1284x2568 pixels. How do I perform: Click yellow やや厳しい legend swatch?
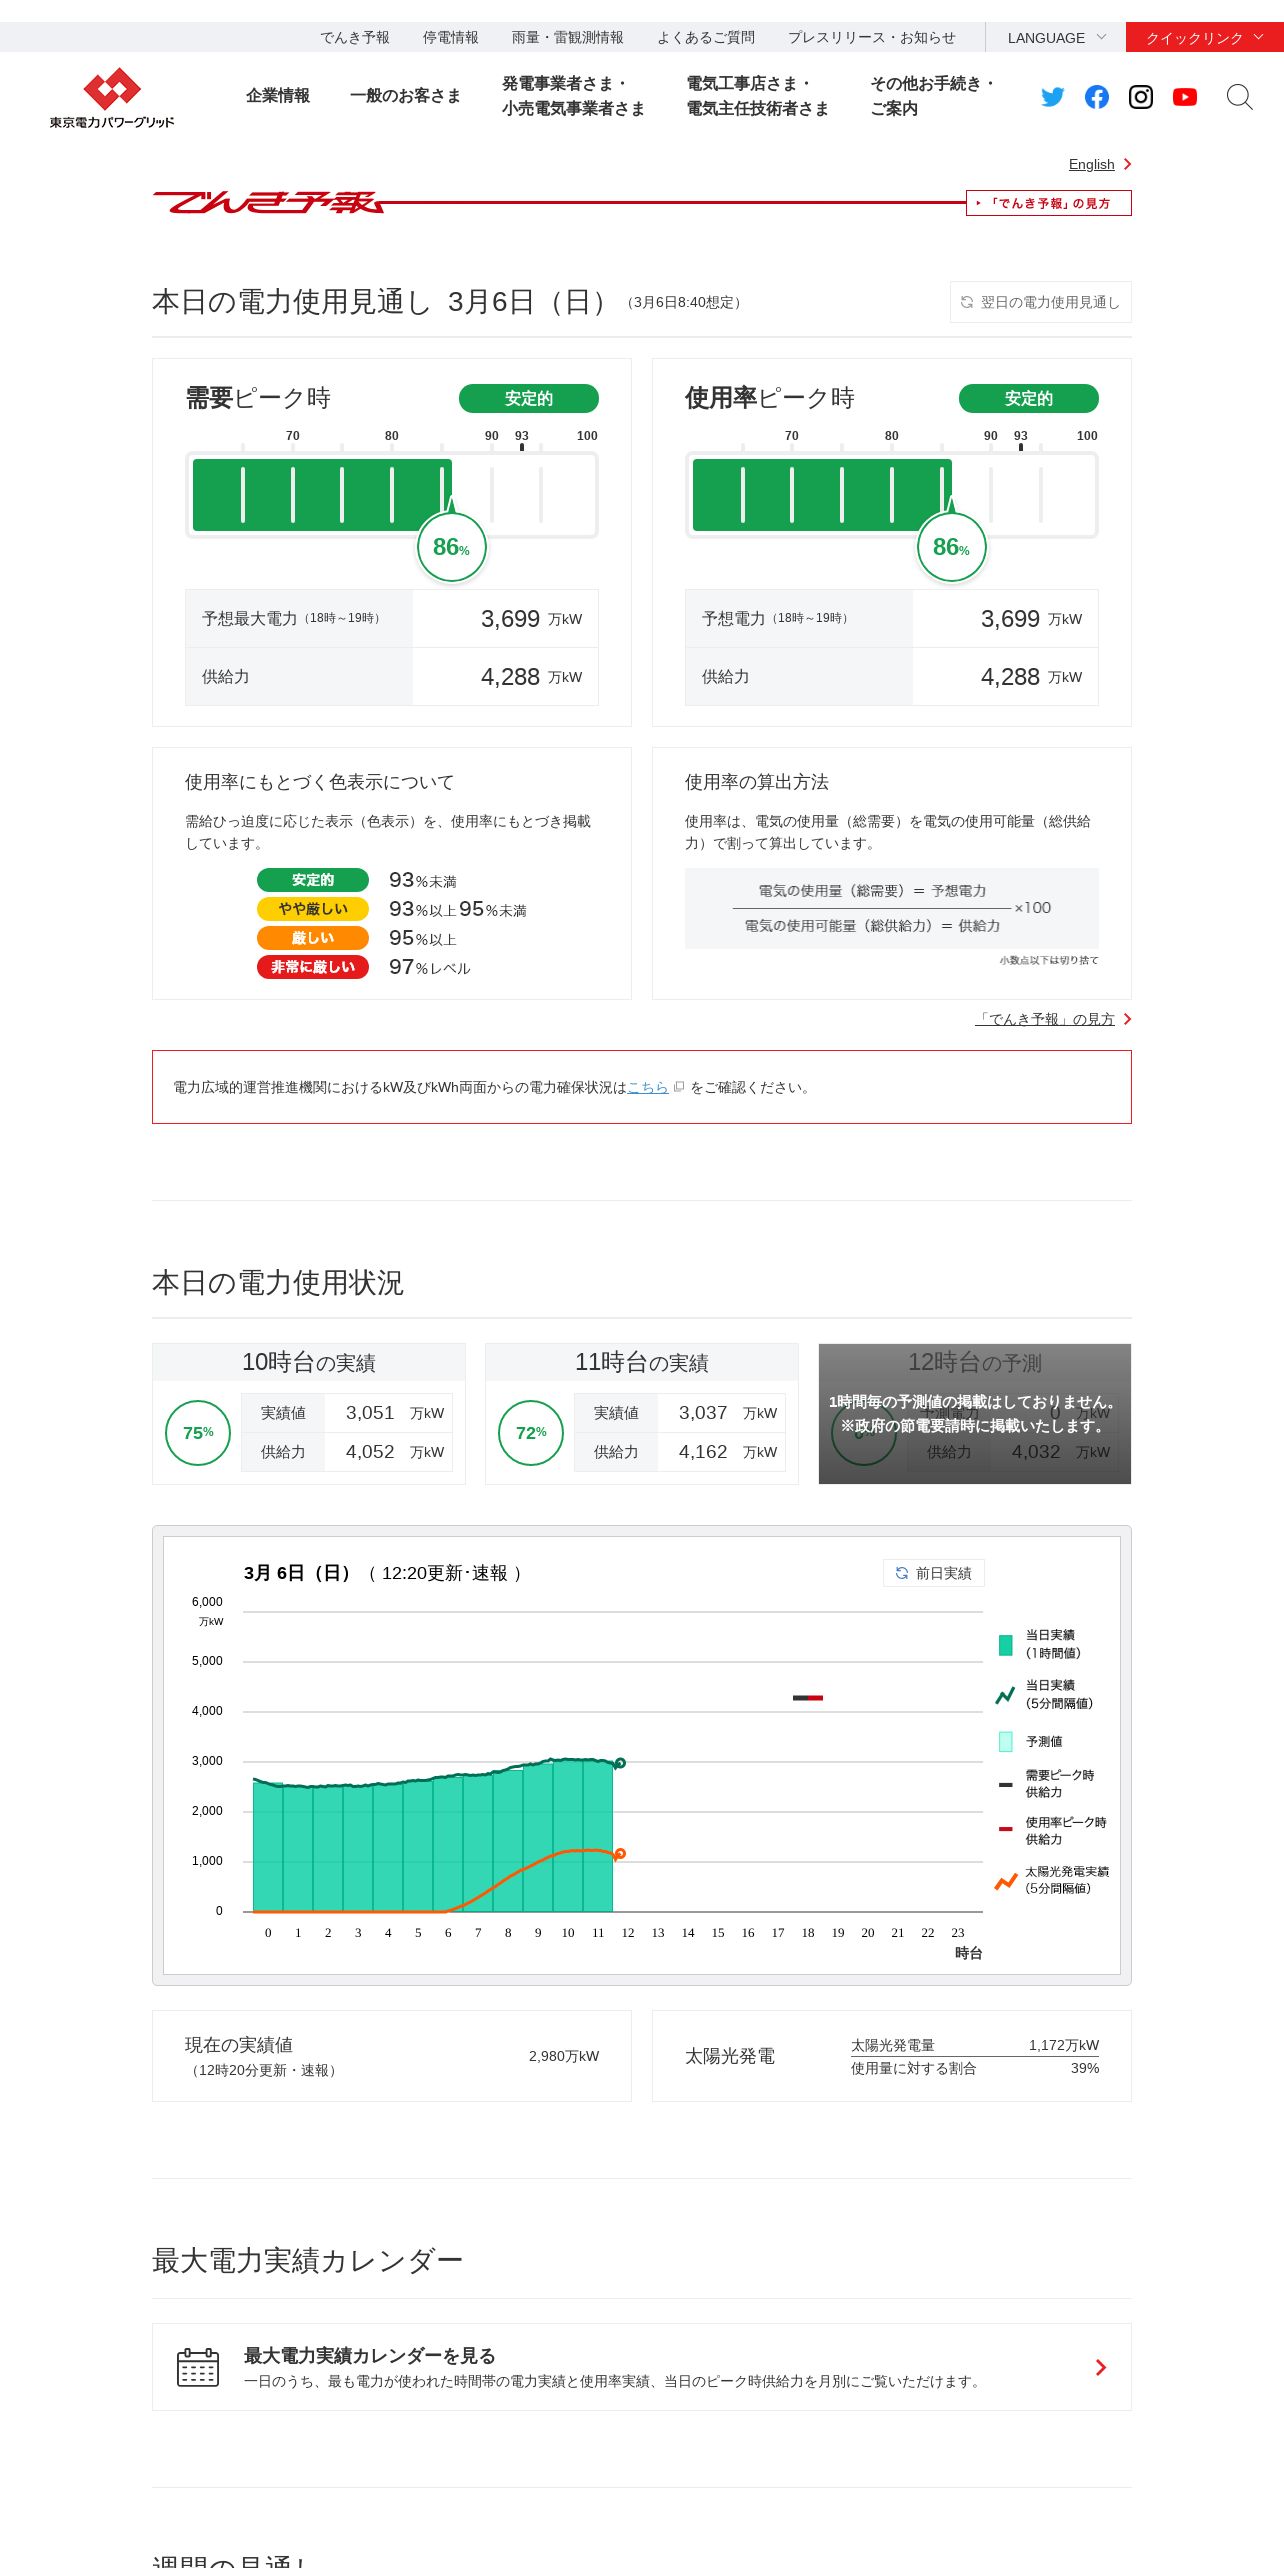pyautogui.click(x=313, y=909)
